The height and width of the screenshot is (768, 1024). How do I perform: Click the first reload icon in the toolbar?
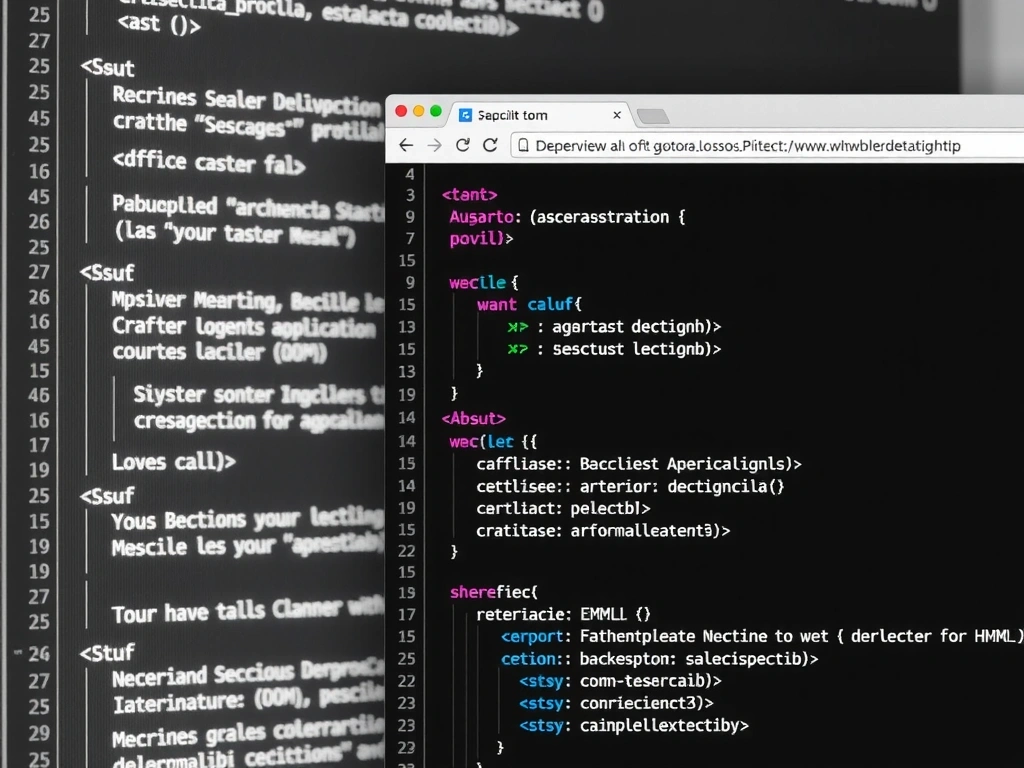461,145
